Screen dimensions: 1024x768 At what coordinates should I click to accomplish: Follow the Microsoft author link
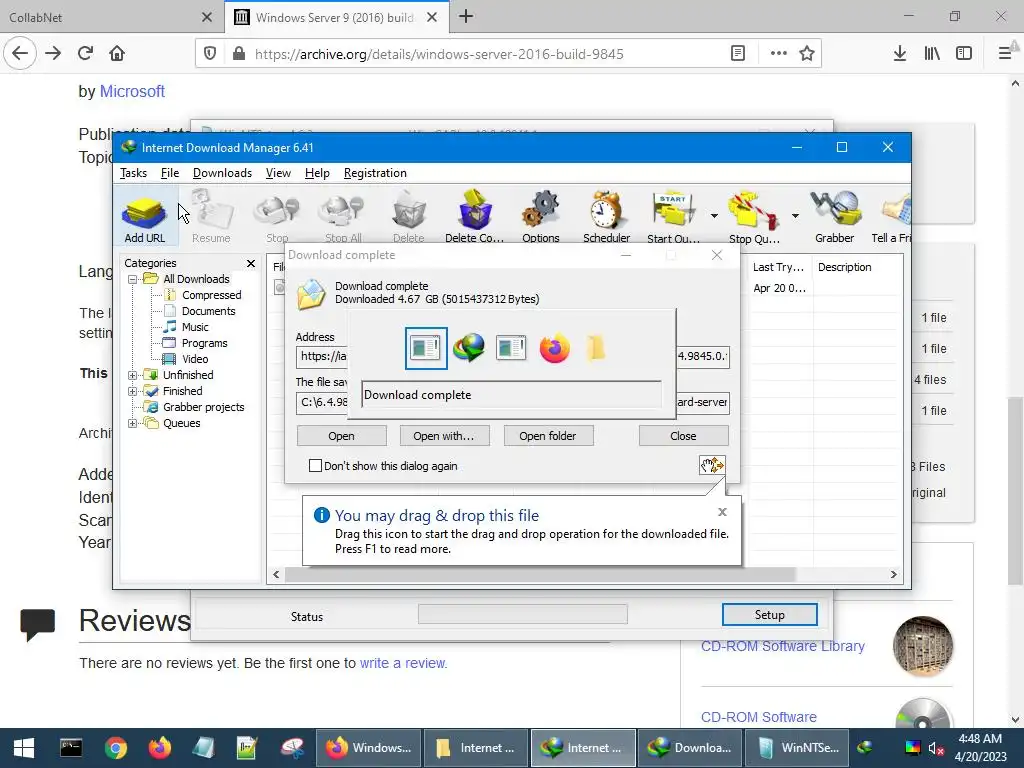(x=132, y=91)
